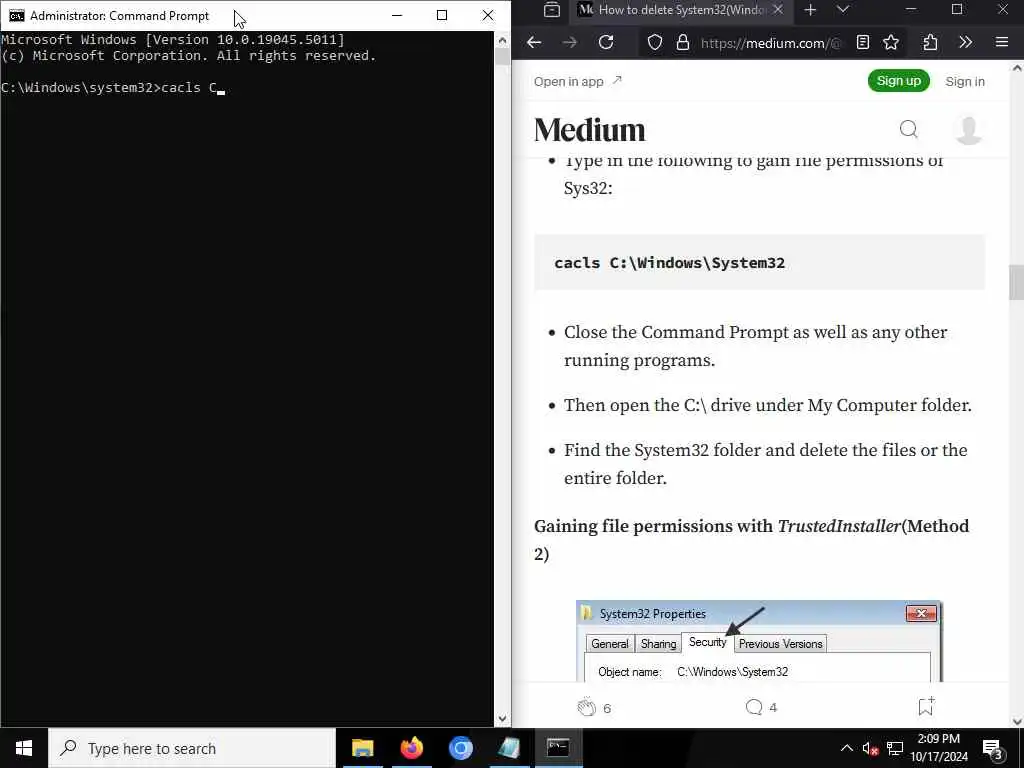Save the article with bookmark icon
Viewport: 1024px width, 768px height.
tap(926, 706)
